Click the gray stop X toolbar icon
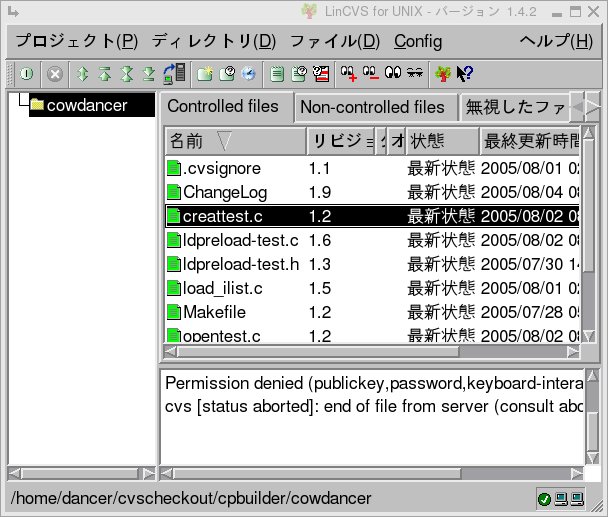The image size is (608, 517). [x=55, y=74]
